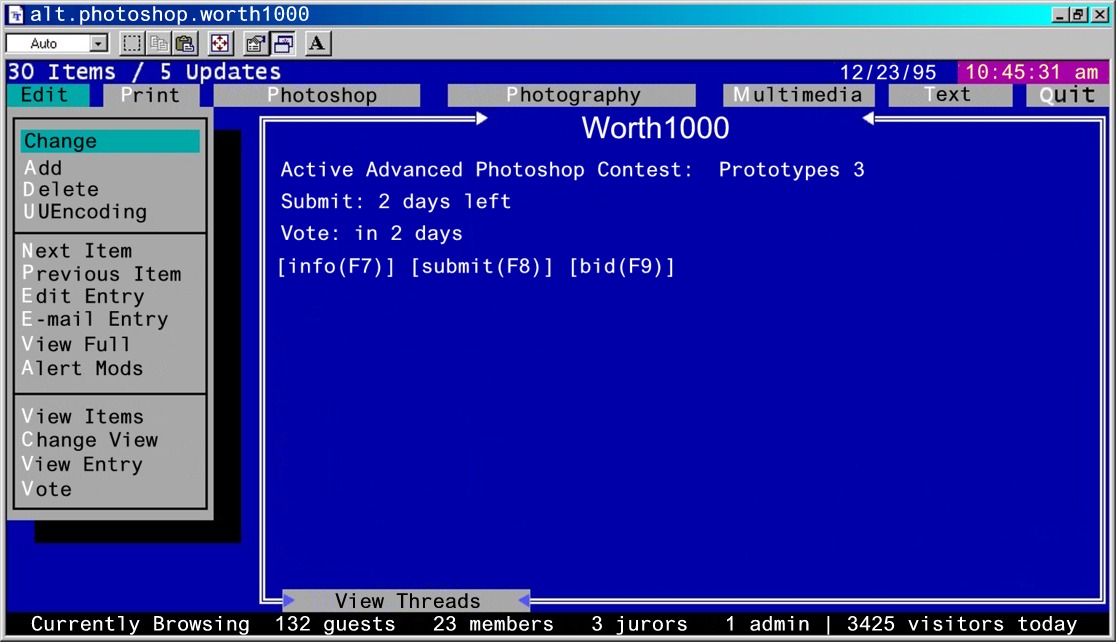
Task: Choose Delete in the Edit menu
Action: pos(60,189)
